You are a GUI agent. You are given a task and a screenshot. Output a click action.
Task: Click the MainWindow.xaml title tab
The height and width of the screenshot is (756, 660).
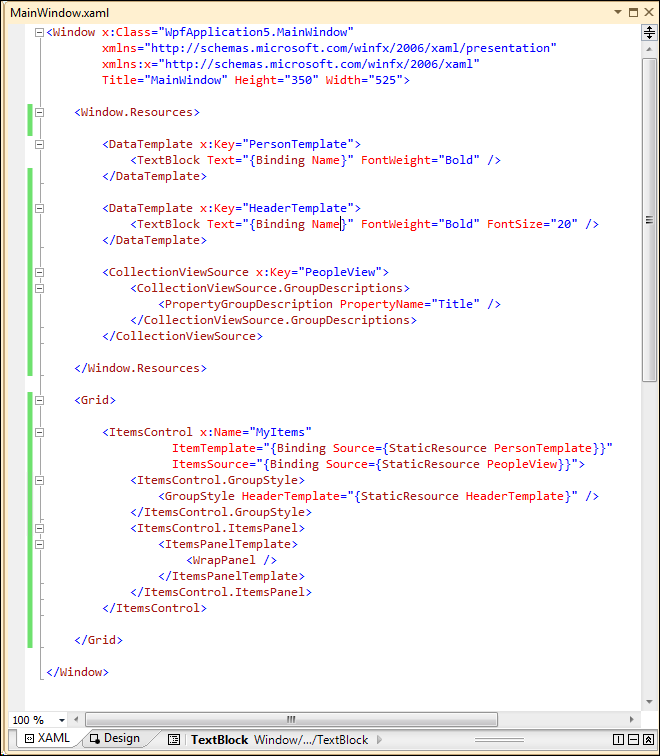click(x=60, y=13)
